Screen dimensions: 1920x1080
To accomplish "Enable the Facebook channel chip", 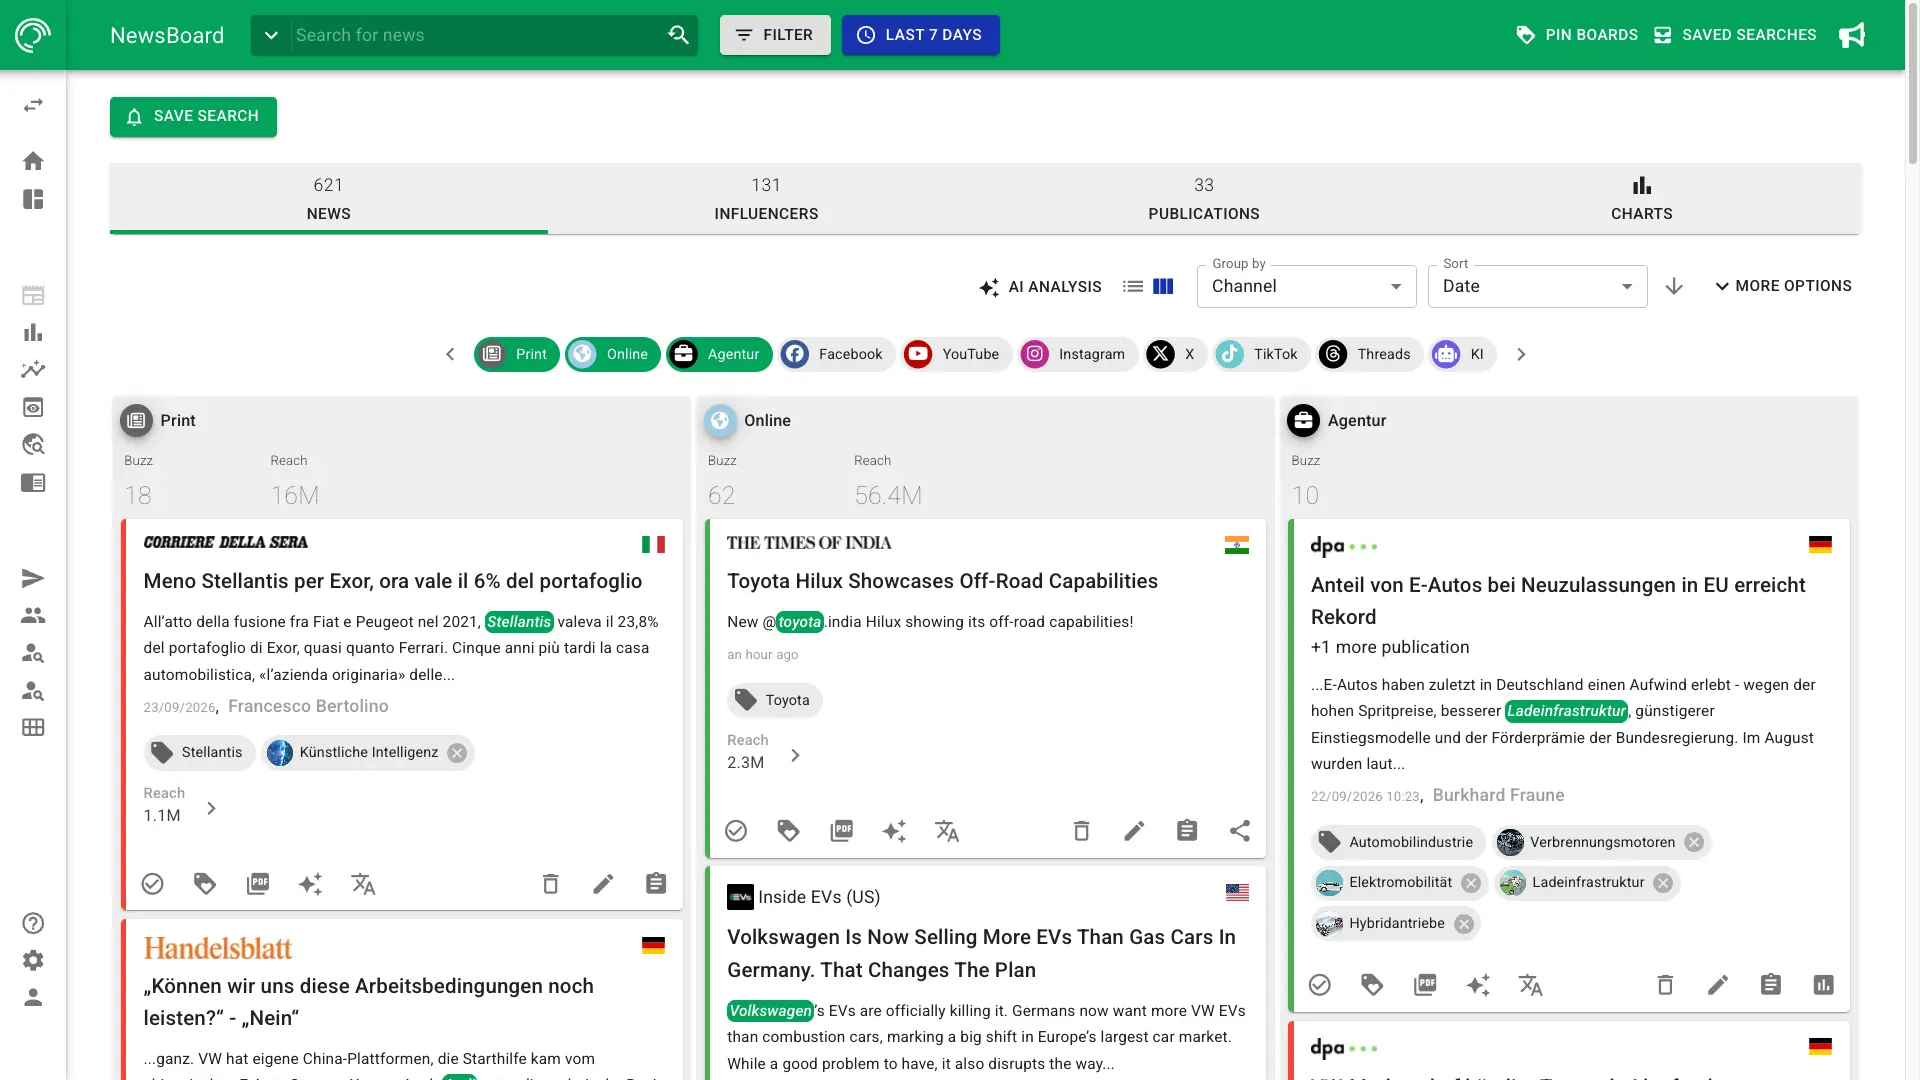I will click(837, 354).
